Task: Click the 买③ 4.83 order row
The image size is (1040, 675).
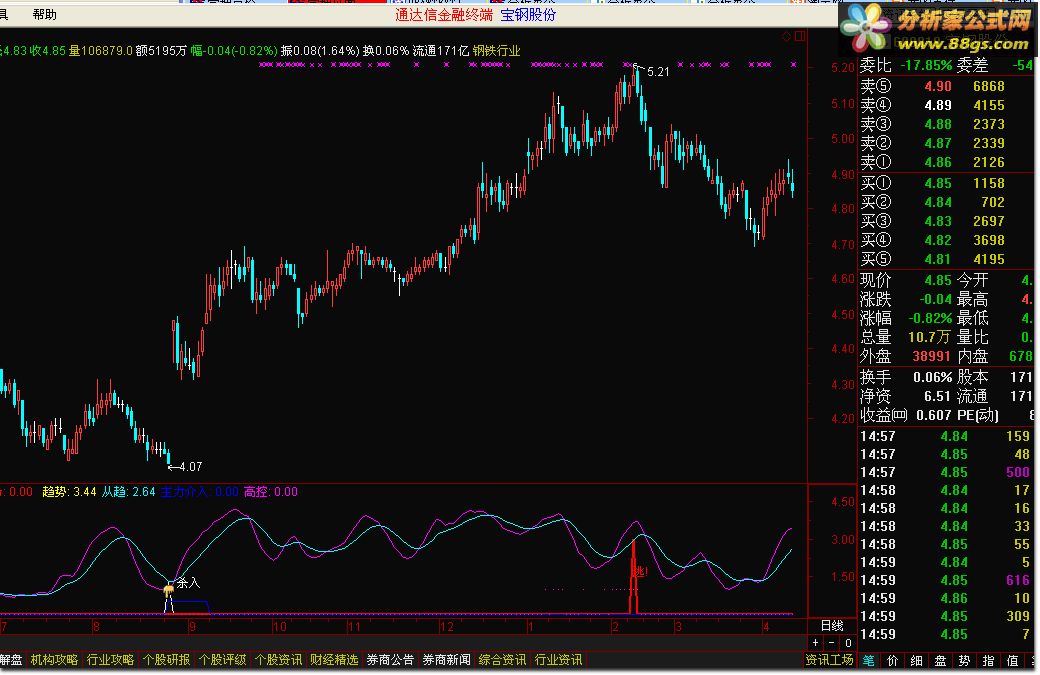Action: pyautogui.click(x=946, y=221)
